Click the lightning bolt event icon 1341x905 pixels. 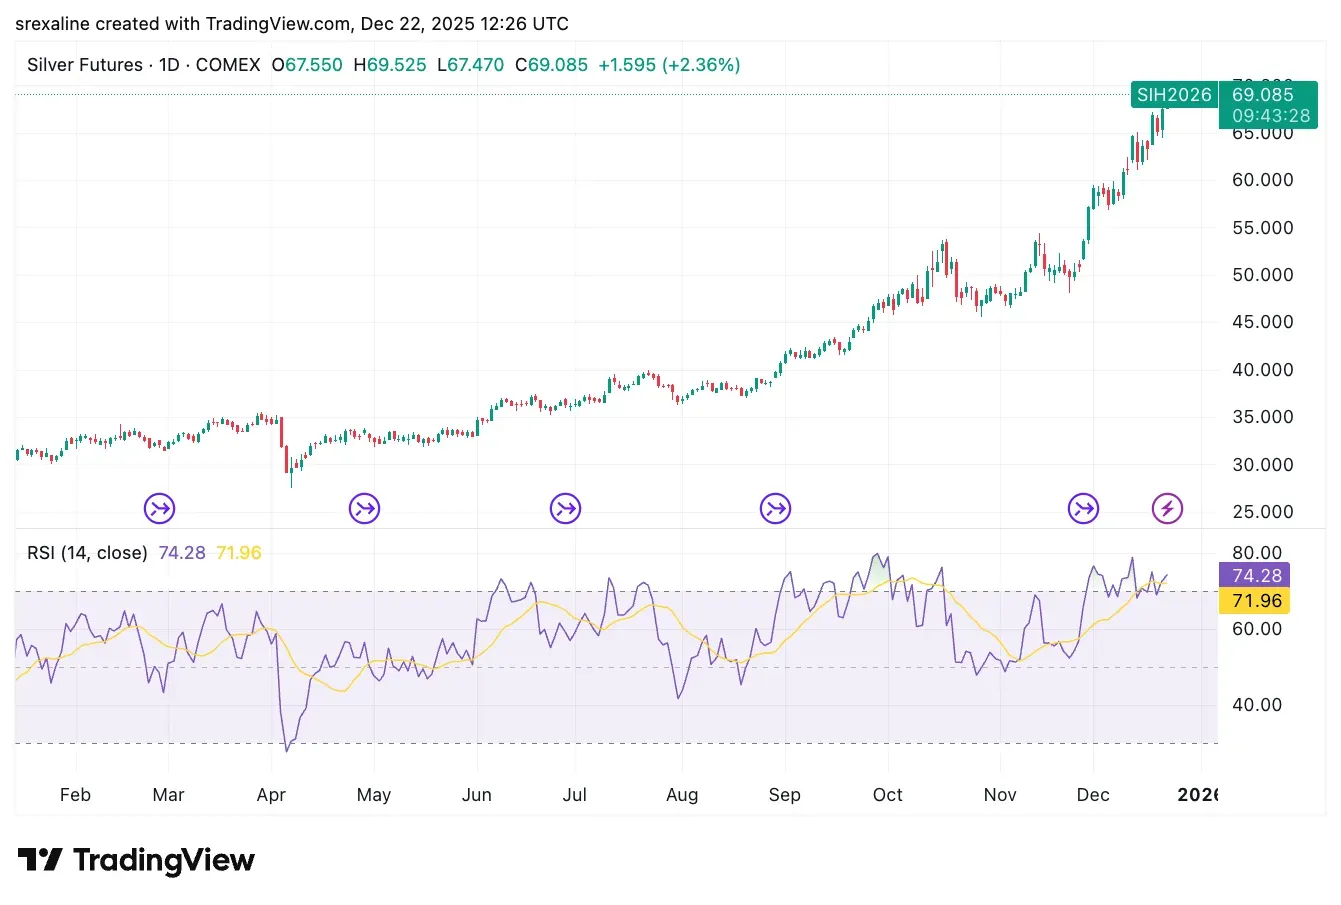1167,509
